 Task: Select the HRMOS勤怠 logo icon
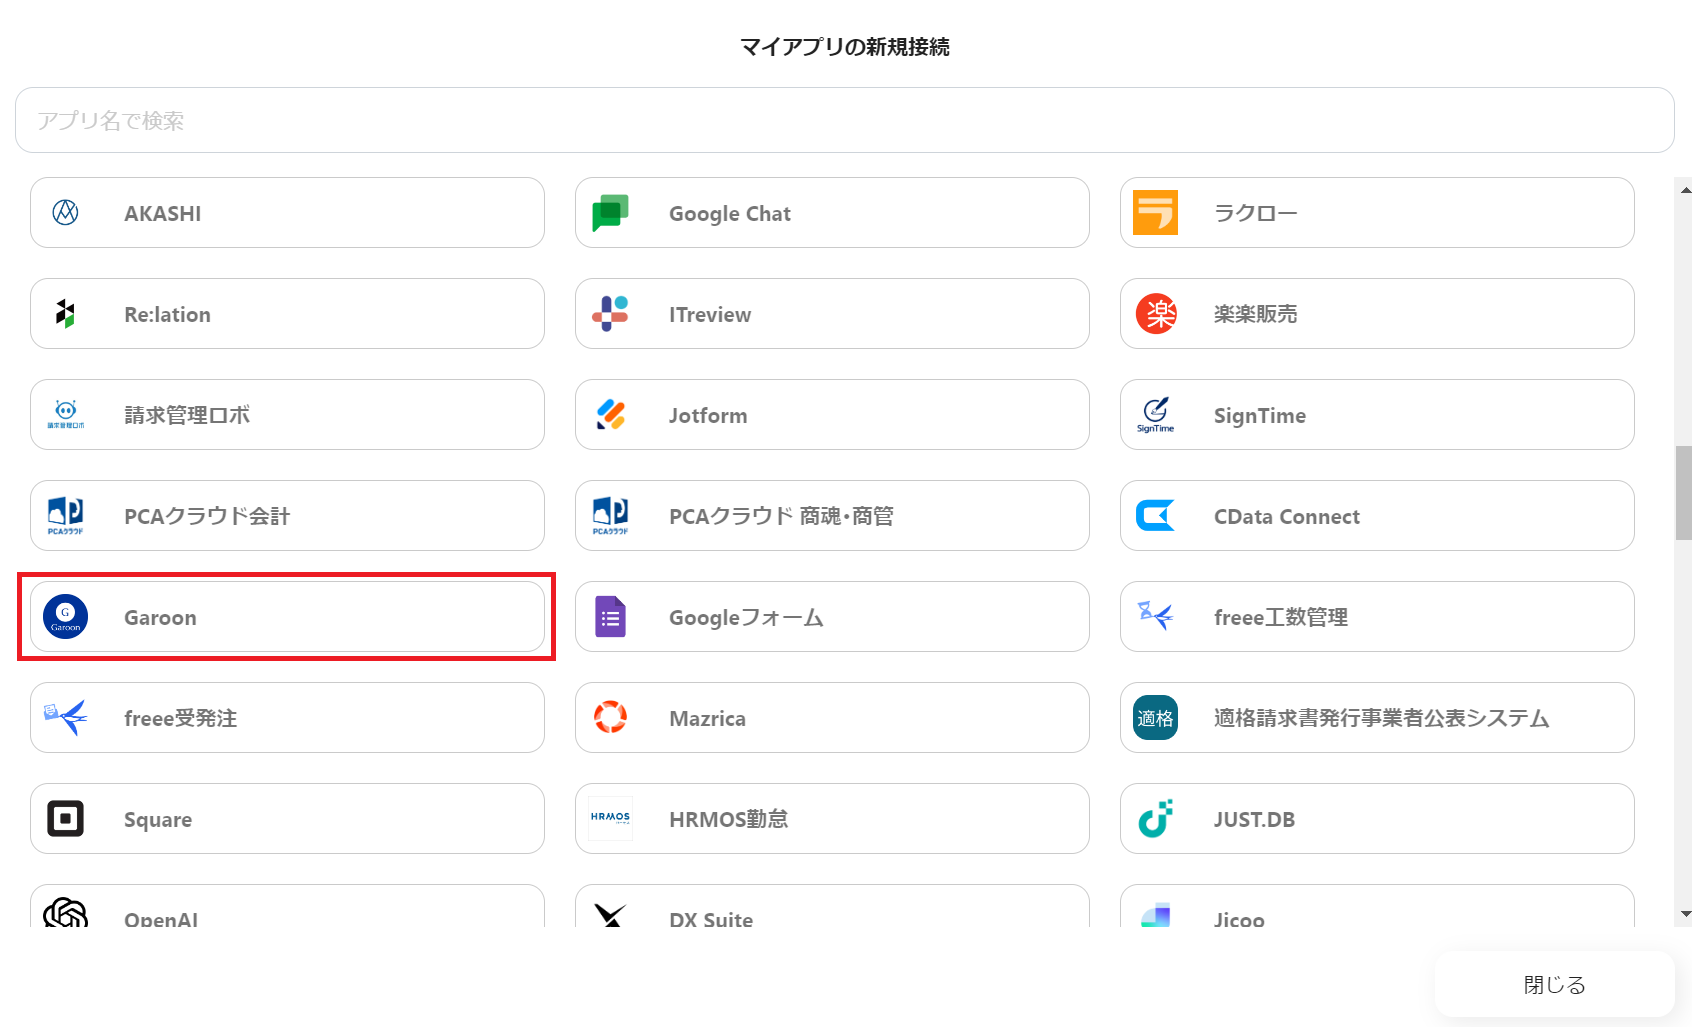point(610,818)
